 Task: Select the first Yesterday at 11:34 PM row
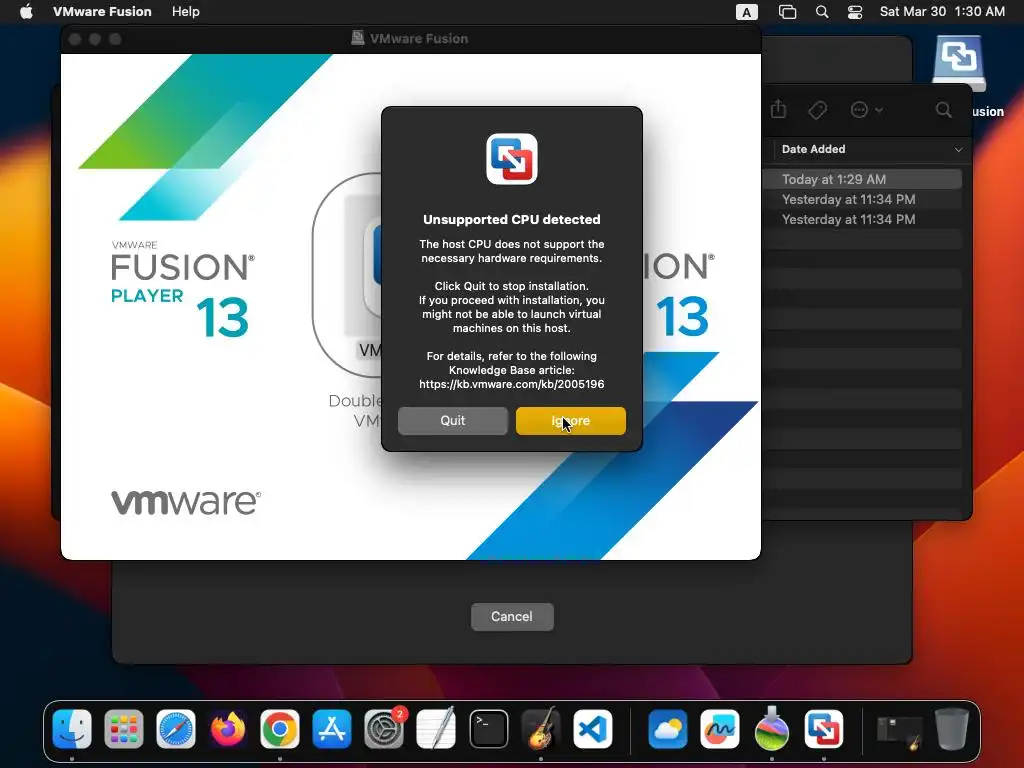[x=863, y=199]
